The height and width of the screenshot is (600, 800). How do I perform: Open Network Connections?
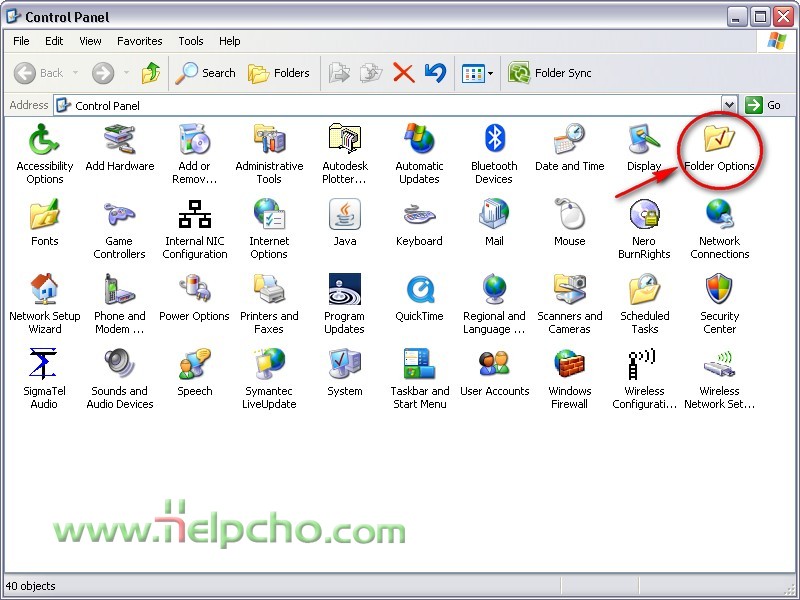click(x=719, y=229)
